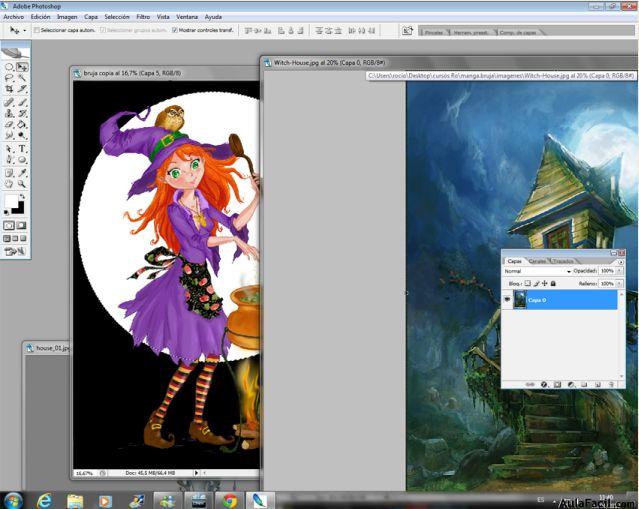Select the Crop tool
This screenshot has width=639, height=509.
(x=9, y=88)
